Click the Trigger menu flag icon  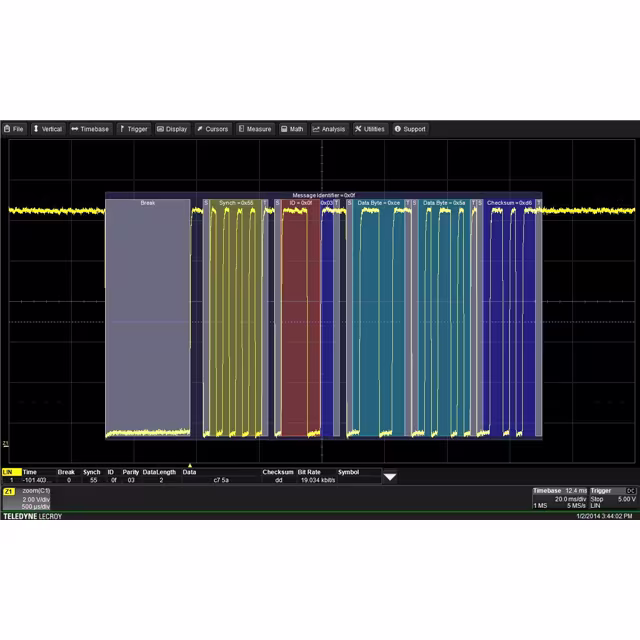coord(122,129)
